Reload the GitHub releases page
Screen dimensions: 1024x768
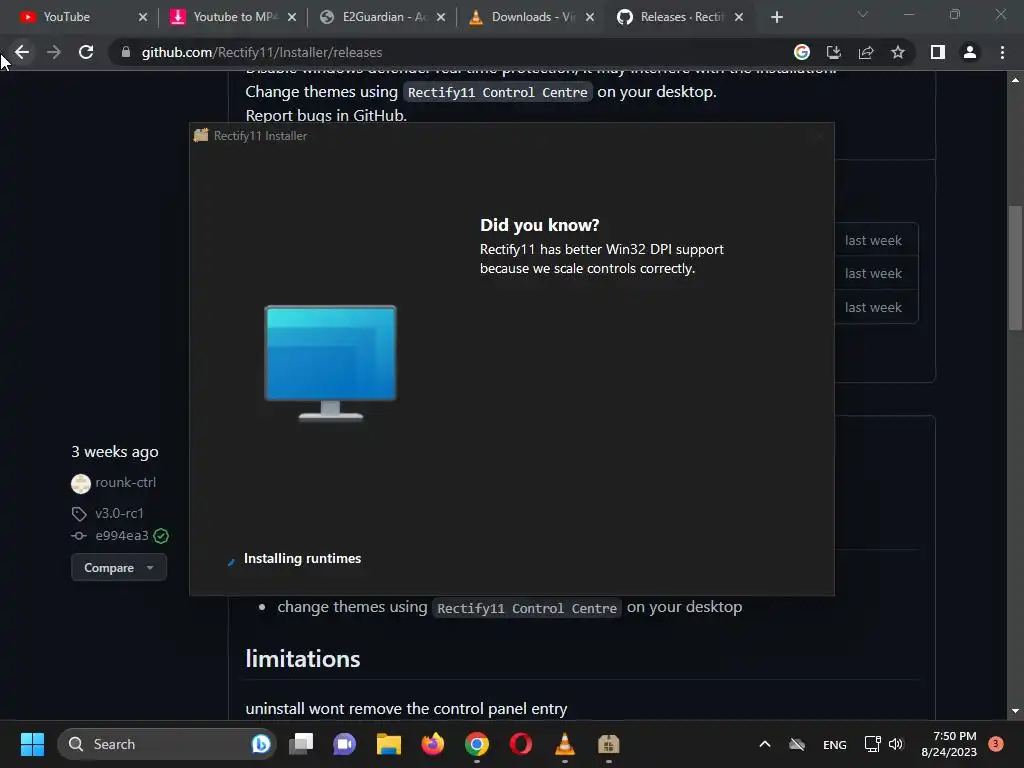pos(86,52)
